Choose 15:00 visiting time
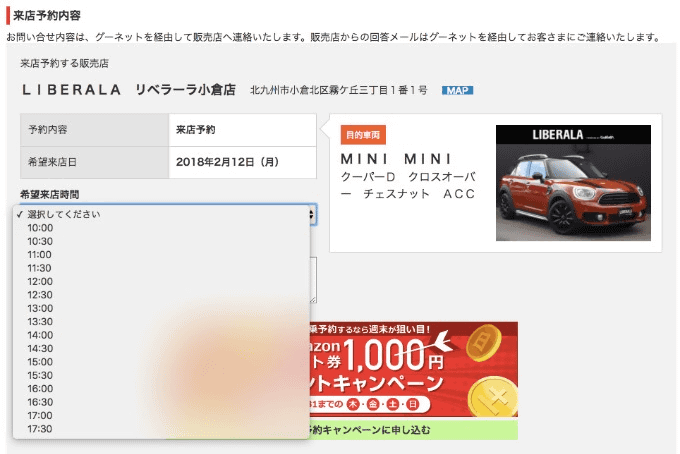Screen dimensions: 680x454 tap(161, 362)
